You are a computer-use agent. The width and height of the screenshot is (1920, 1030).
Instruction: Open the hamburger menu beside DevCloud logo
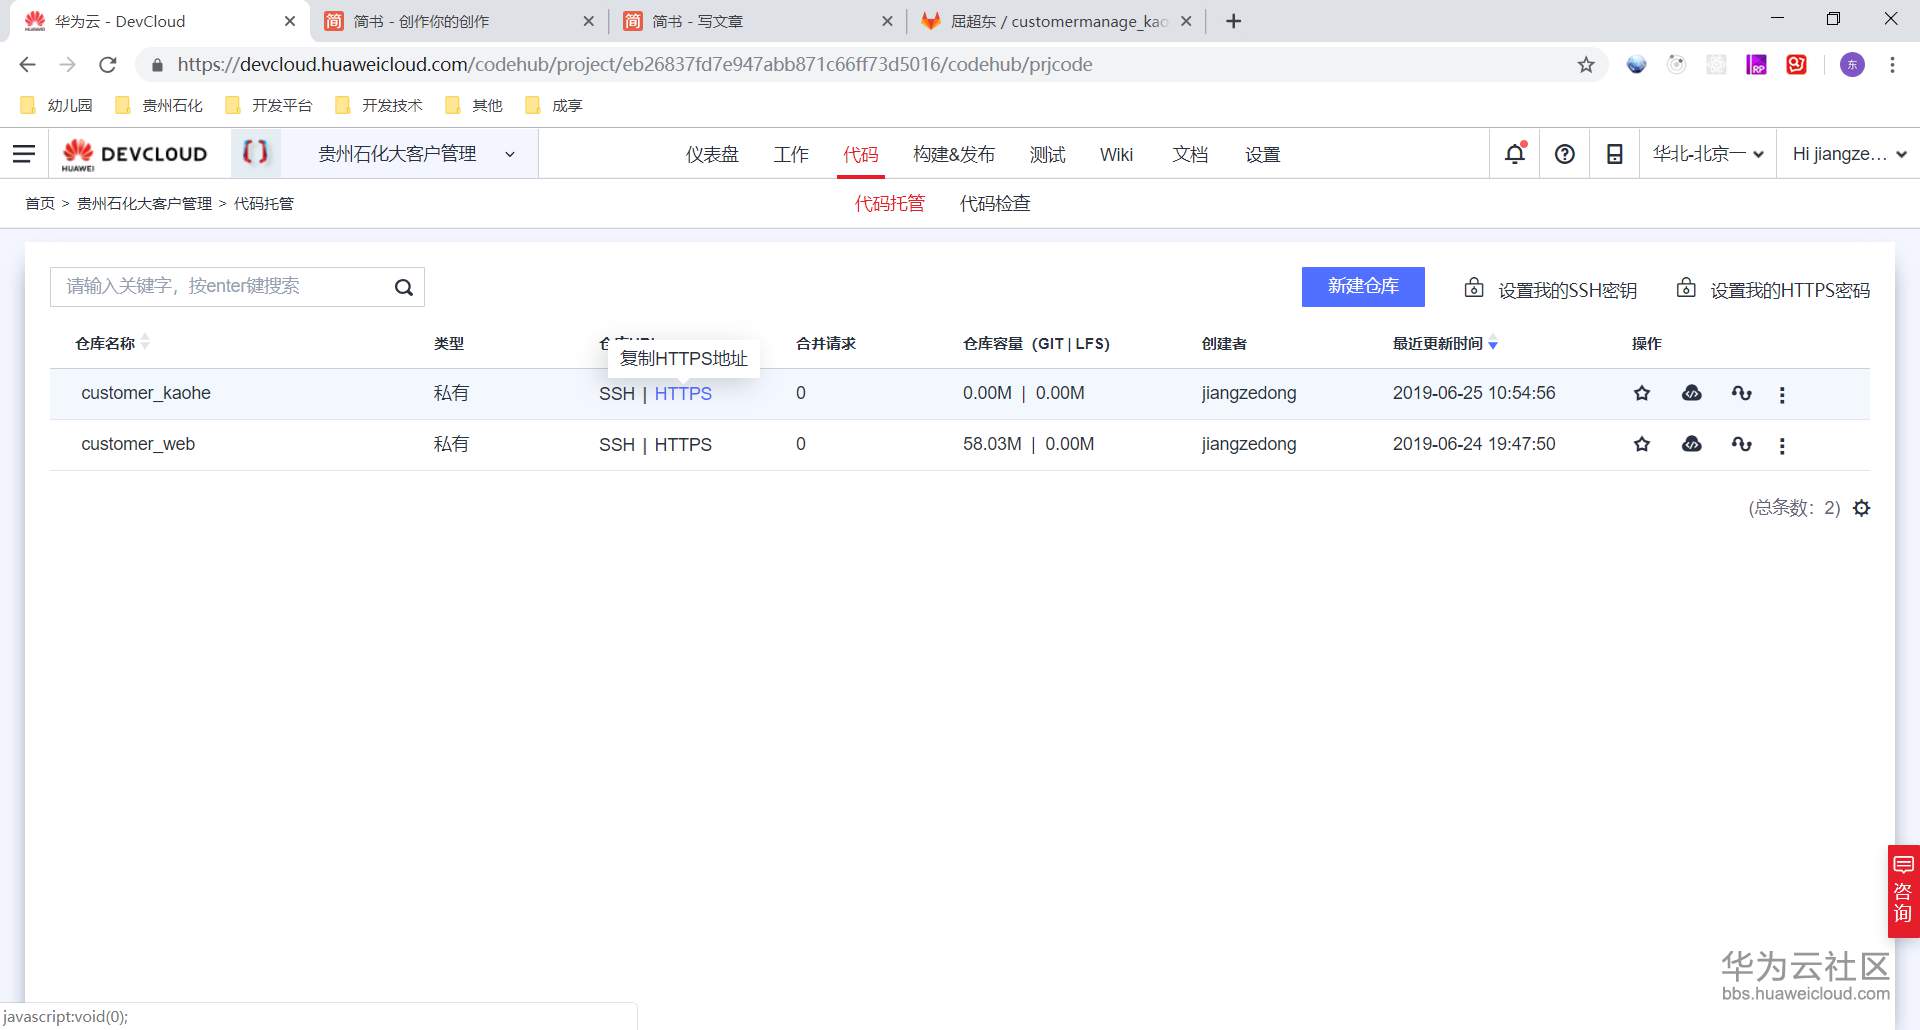24,153
